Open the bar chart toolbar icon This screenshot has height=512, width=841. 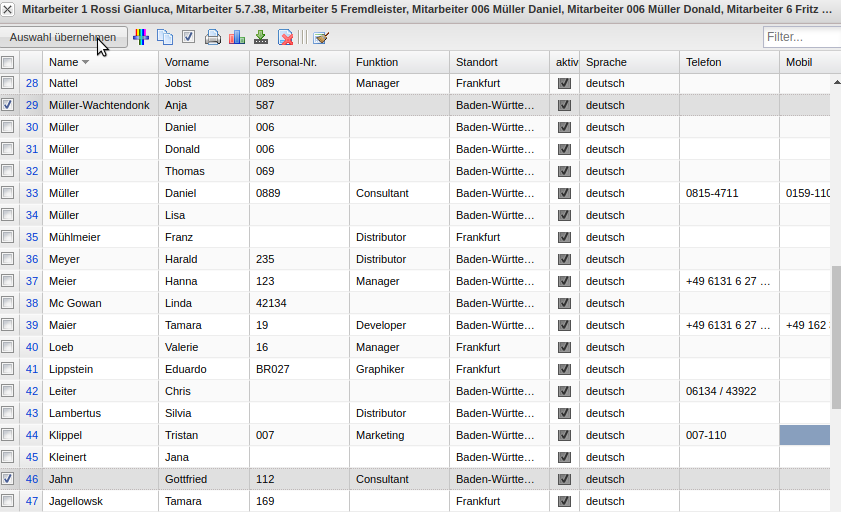[x=237, y=38]
